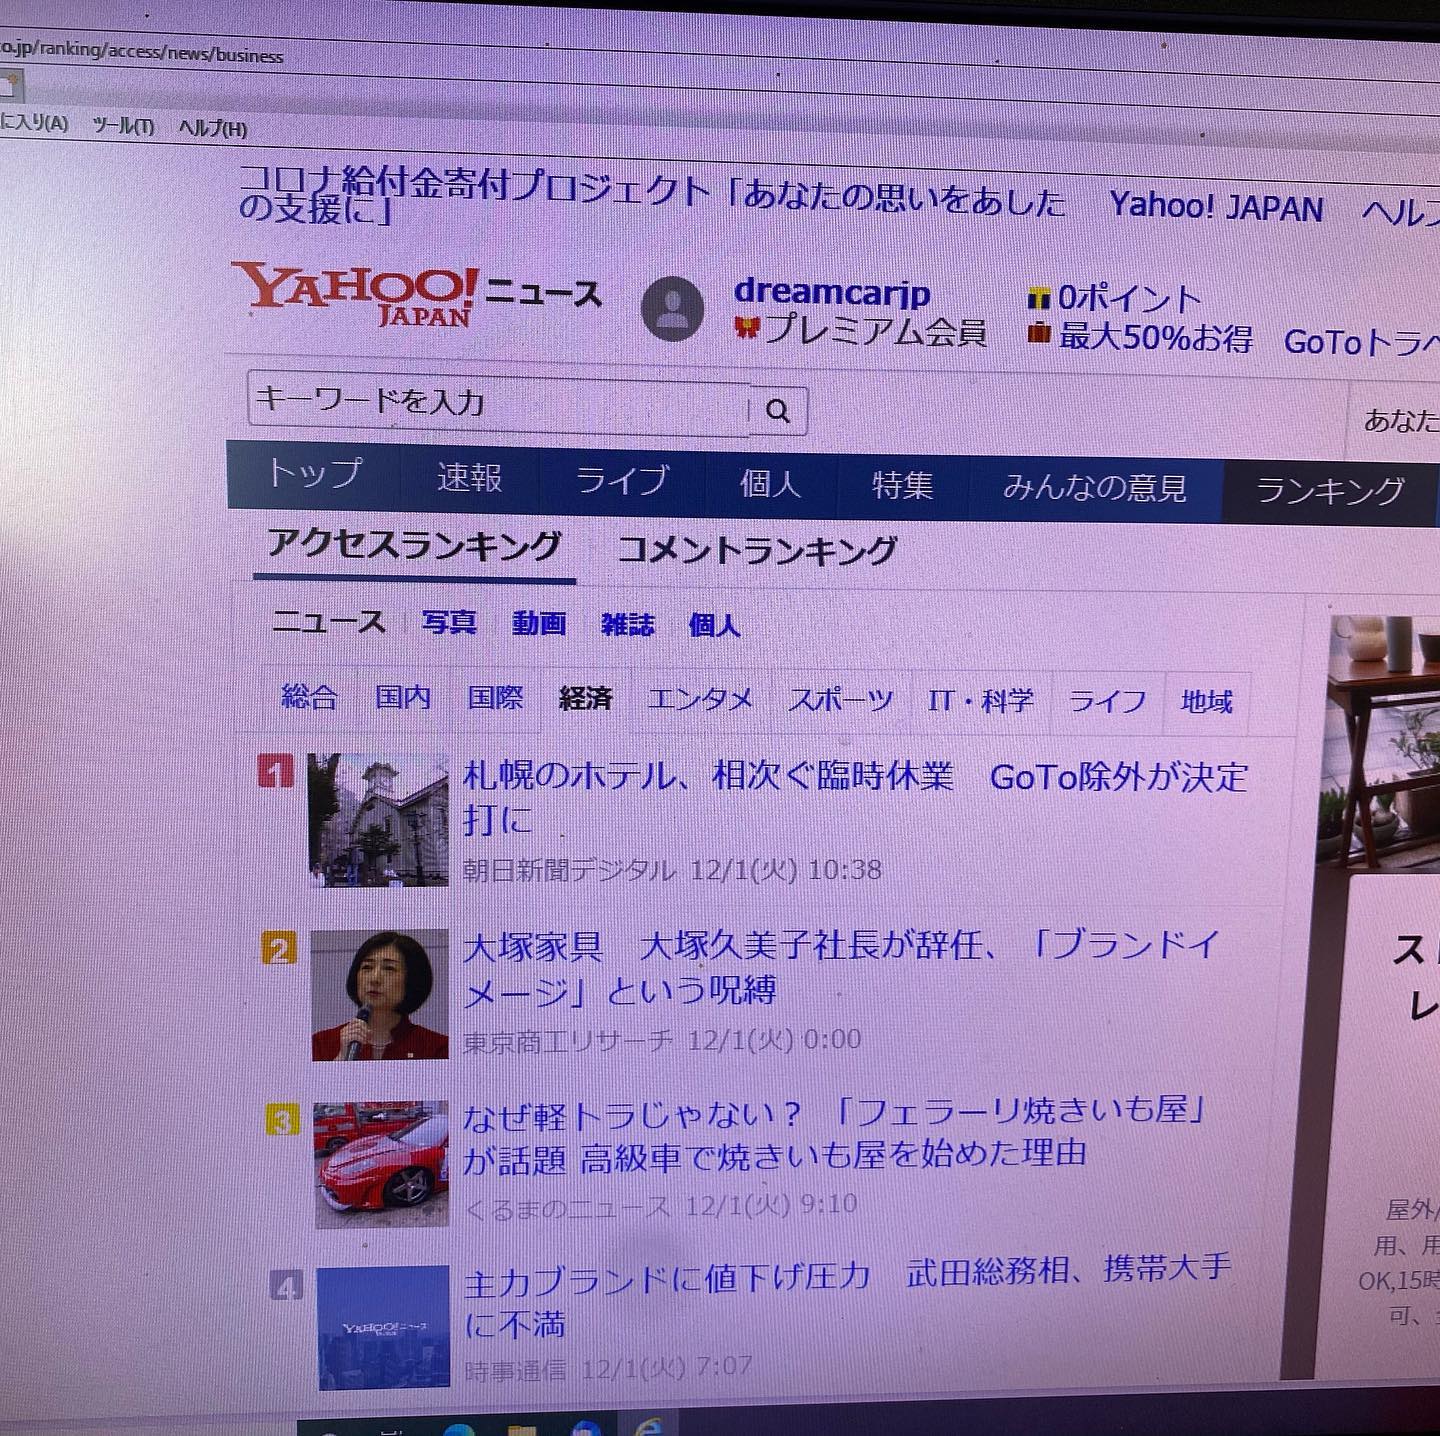Show the 個人 ranking next to 雑誌

coord(714,627)
